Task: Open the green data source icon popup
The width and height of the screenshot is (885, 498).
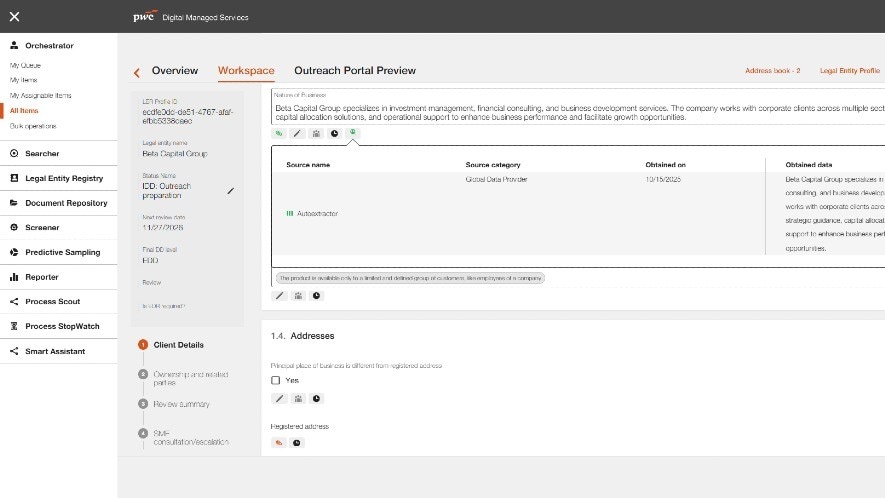Action: [x=353, y=133]
